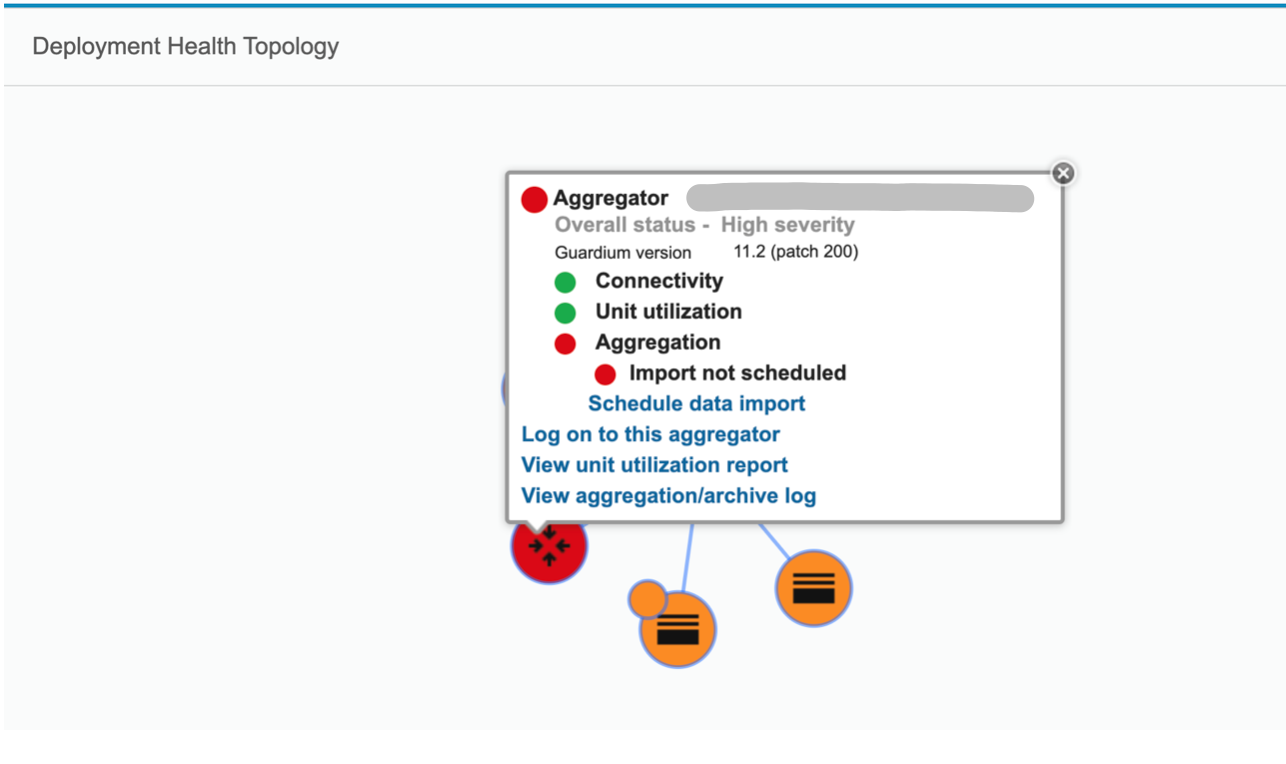
Task: Click the green Unit utilization status dot
Action: tap(566, 313)
